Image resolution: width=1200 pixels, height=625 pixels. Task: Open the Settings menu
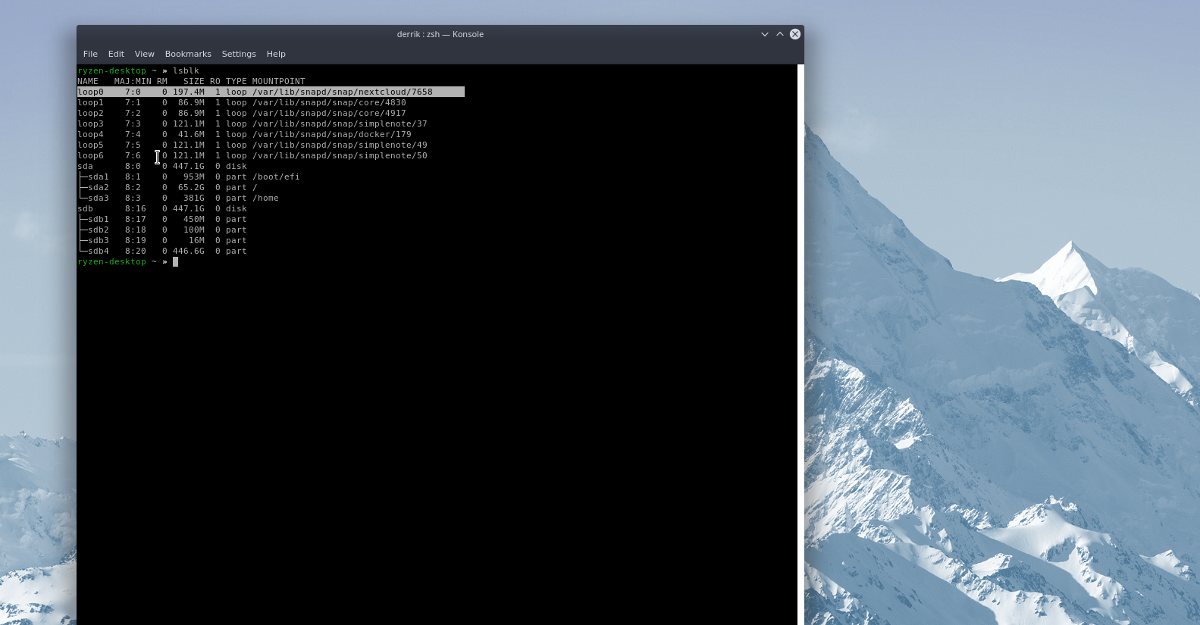(238, 54)
